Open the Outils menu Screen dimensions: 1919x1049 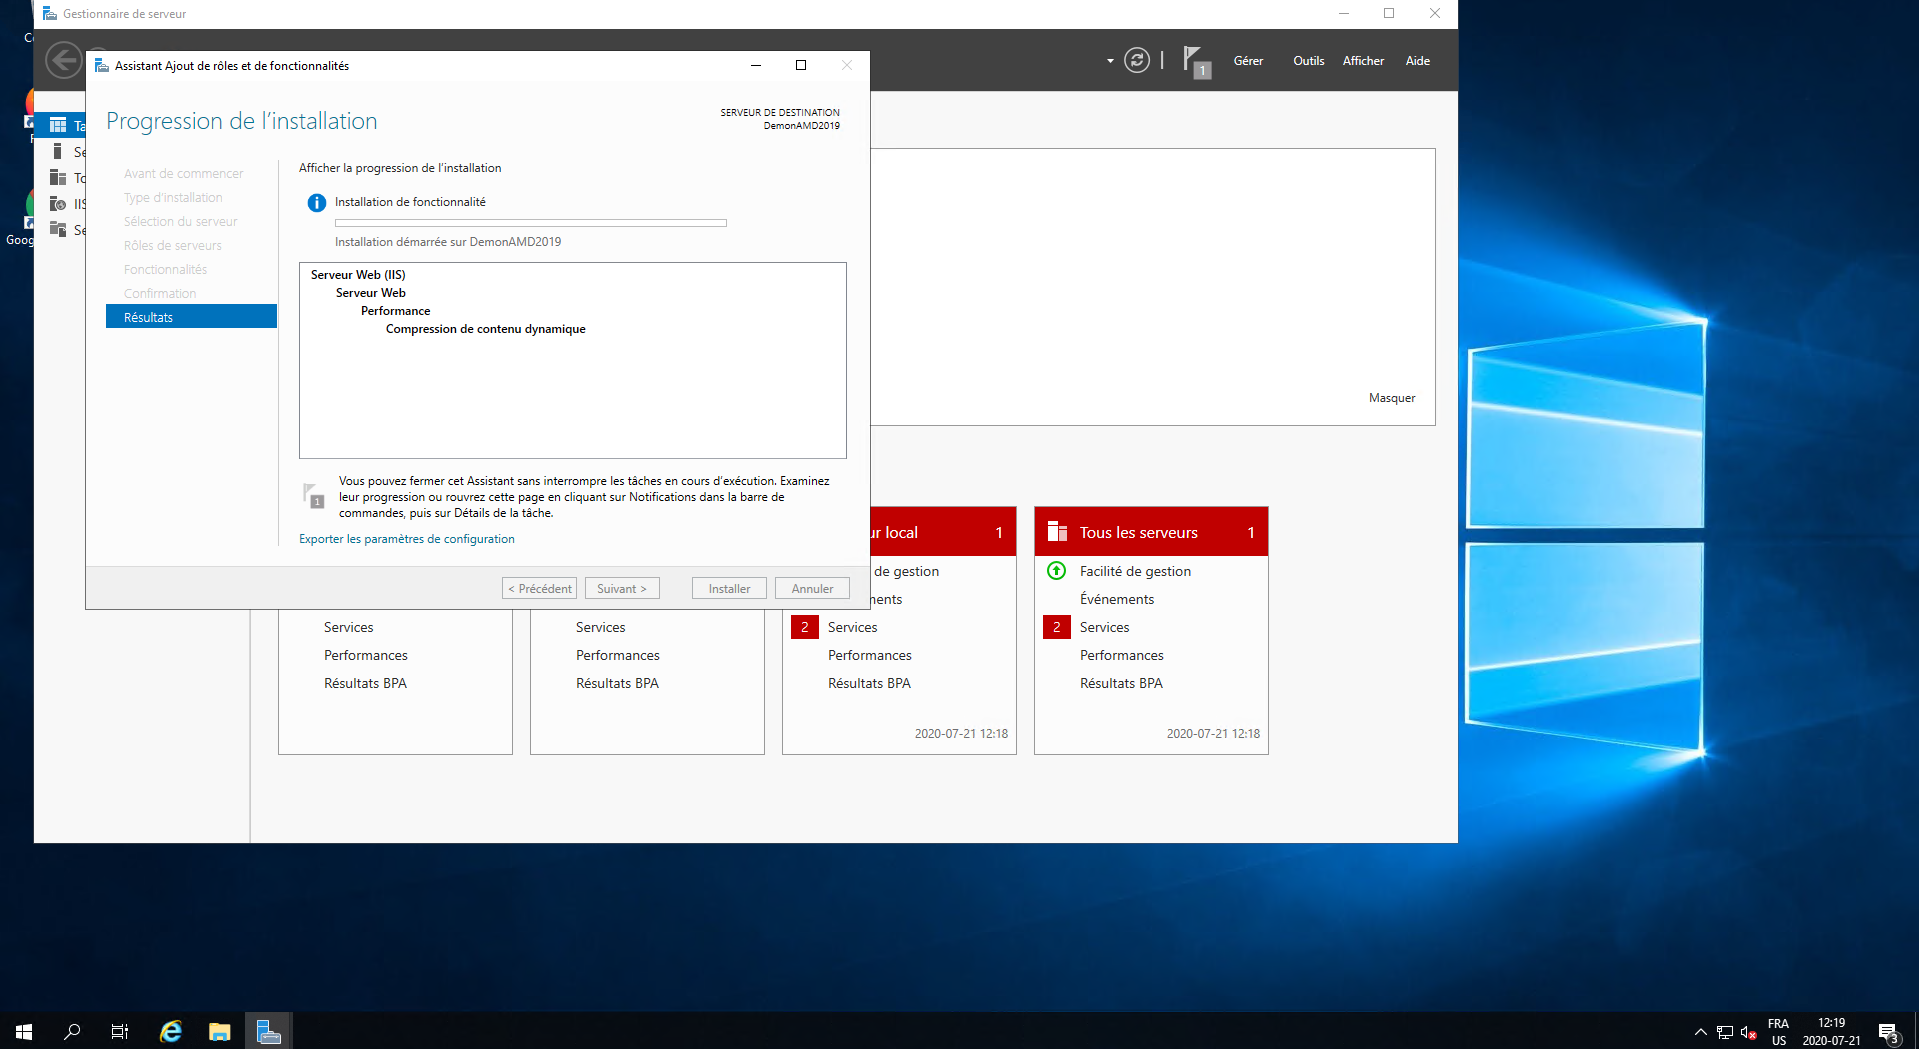click(1308, 61)
